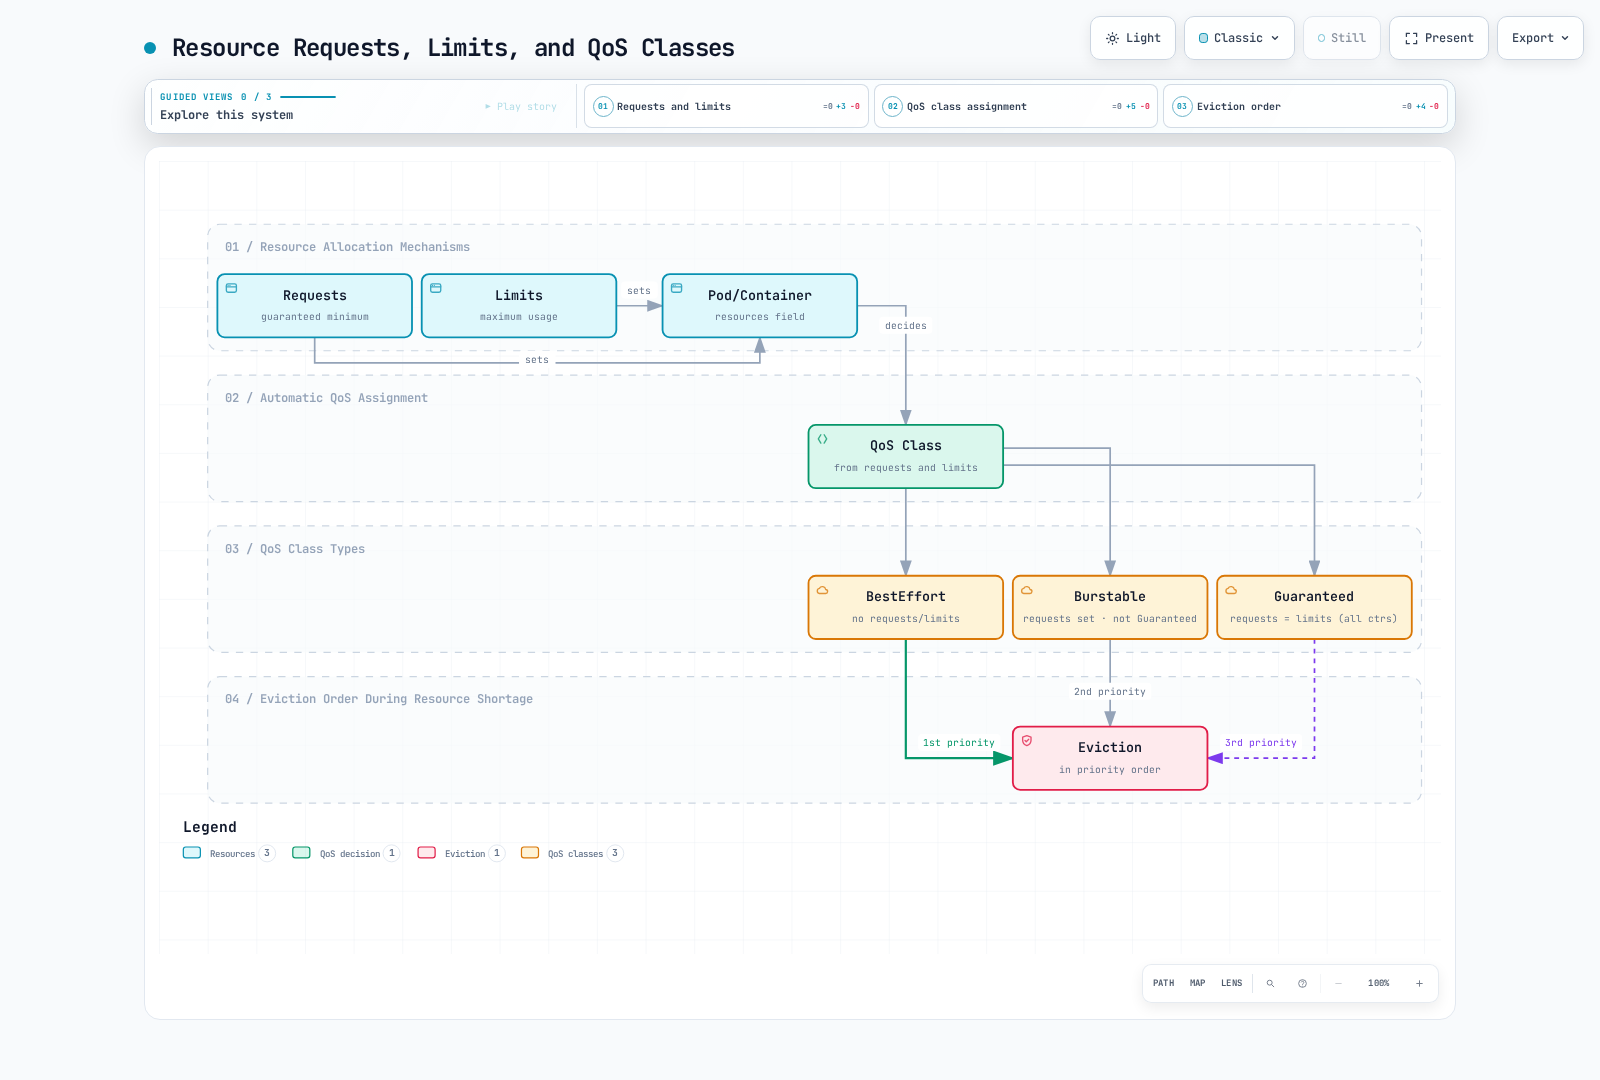Open guided view Eviction order

[1305, 107]
